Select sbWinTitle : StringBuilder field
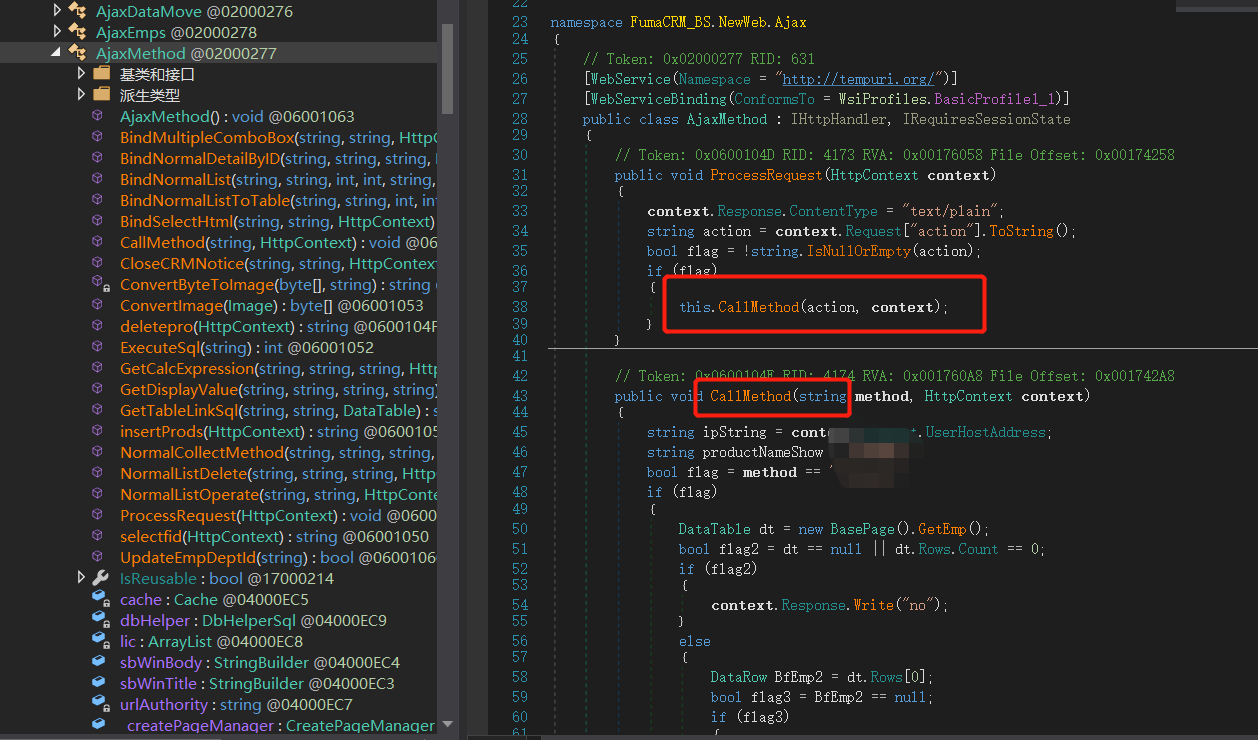Viewport: 1258px width, 740px height. coord(257,683)
